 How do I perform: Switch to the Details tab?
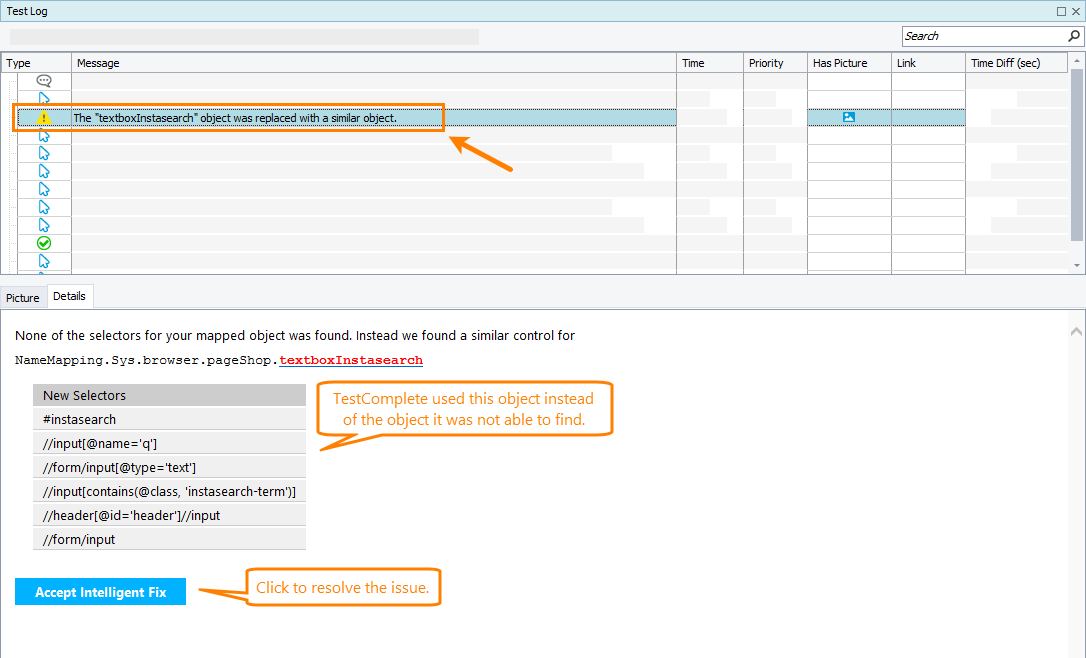pos(70,296)
